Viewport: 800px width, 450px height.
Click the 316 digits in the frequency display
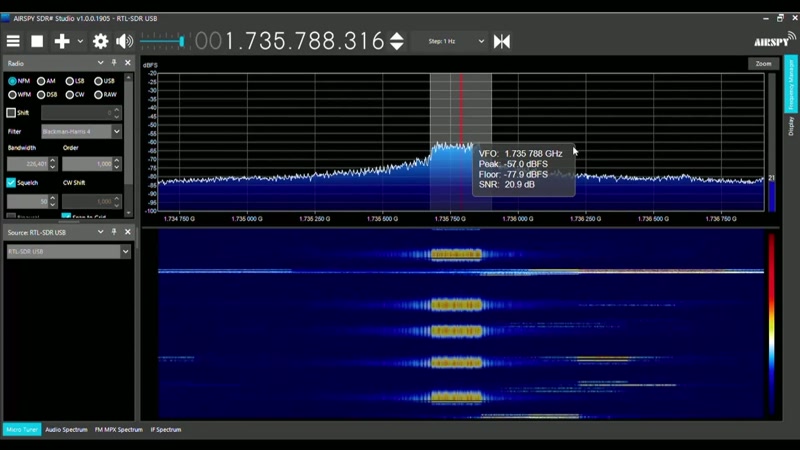pyautogui.click(x=363, y=41)
